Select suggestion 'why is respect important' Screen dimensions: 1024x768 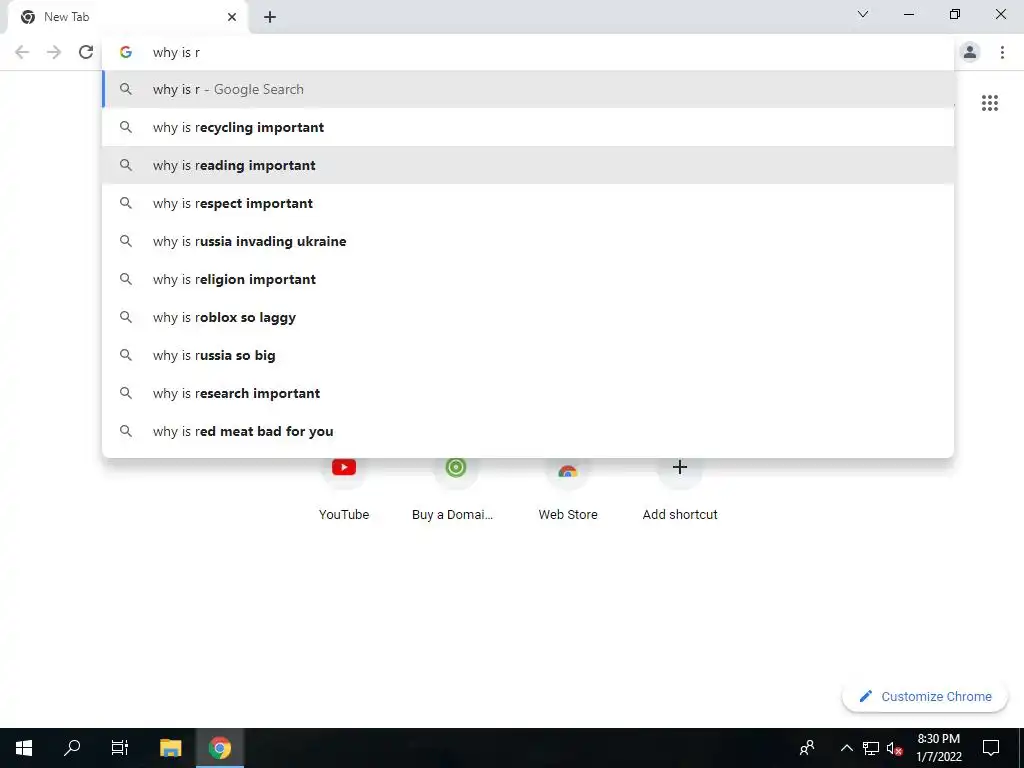click(x=528, y=203)
